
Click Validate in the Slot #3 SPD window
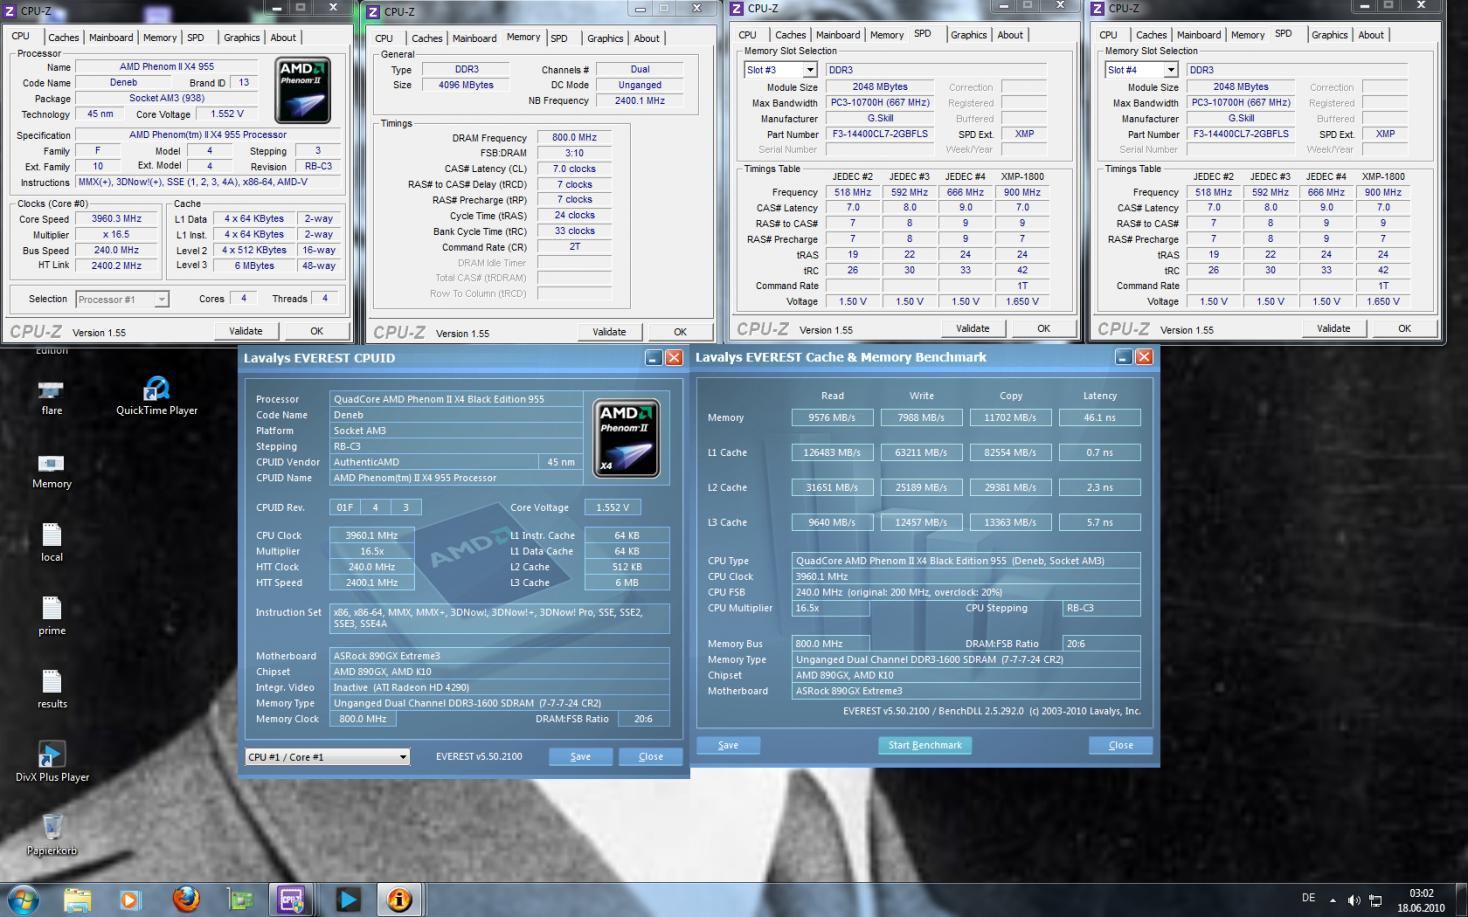973,328
